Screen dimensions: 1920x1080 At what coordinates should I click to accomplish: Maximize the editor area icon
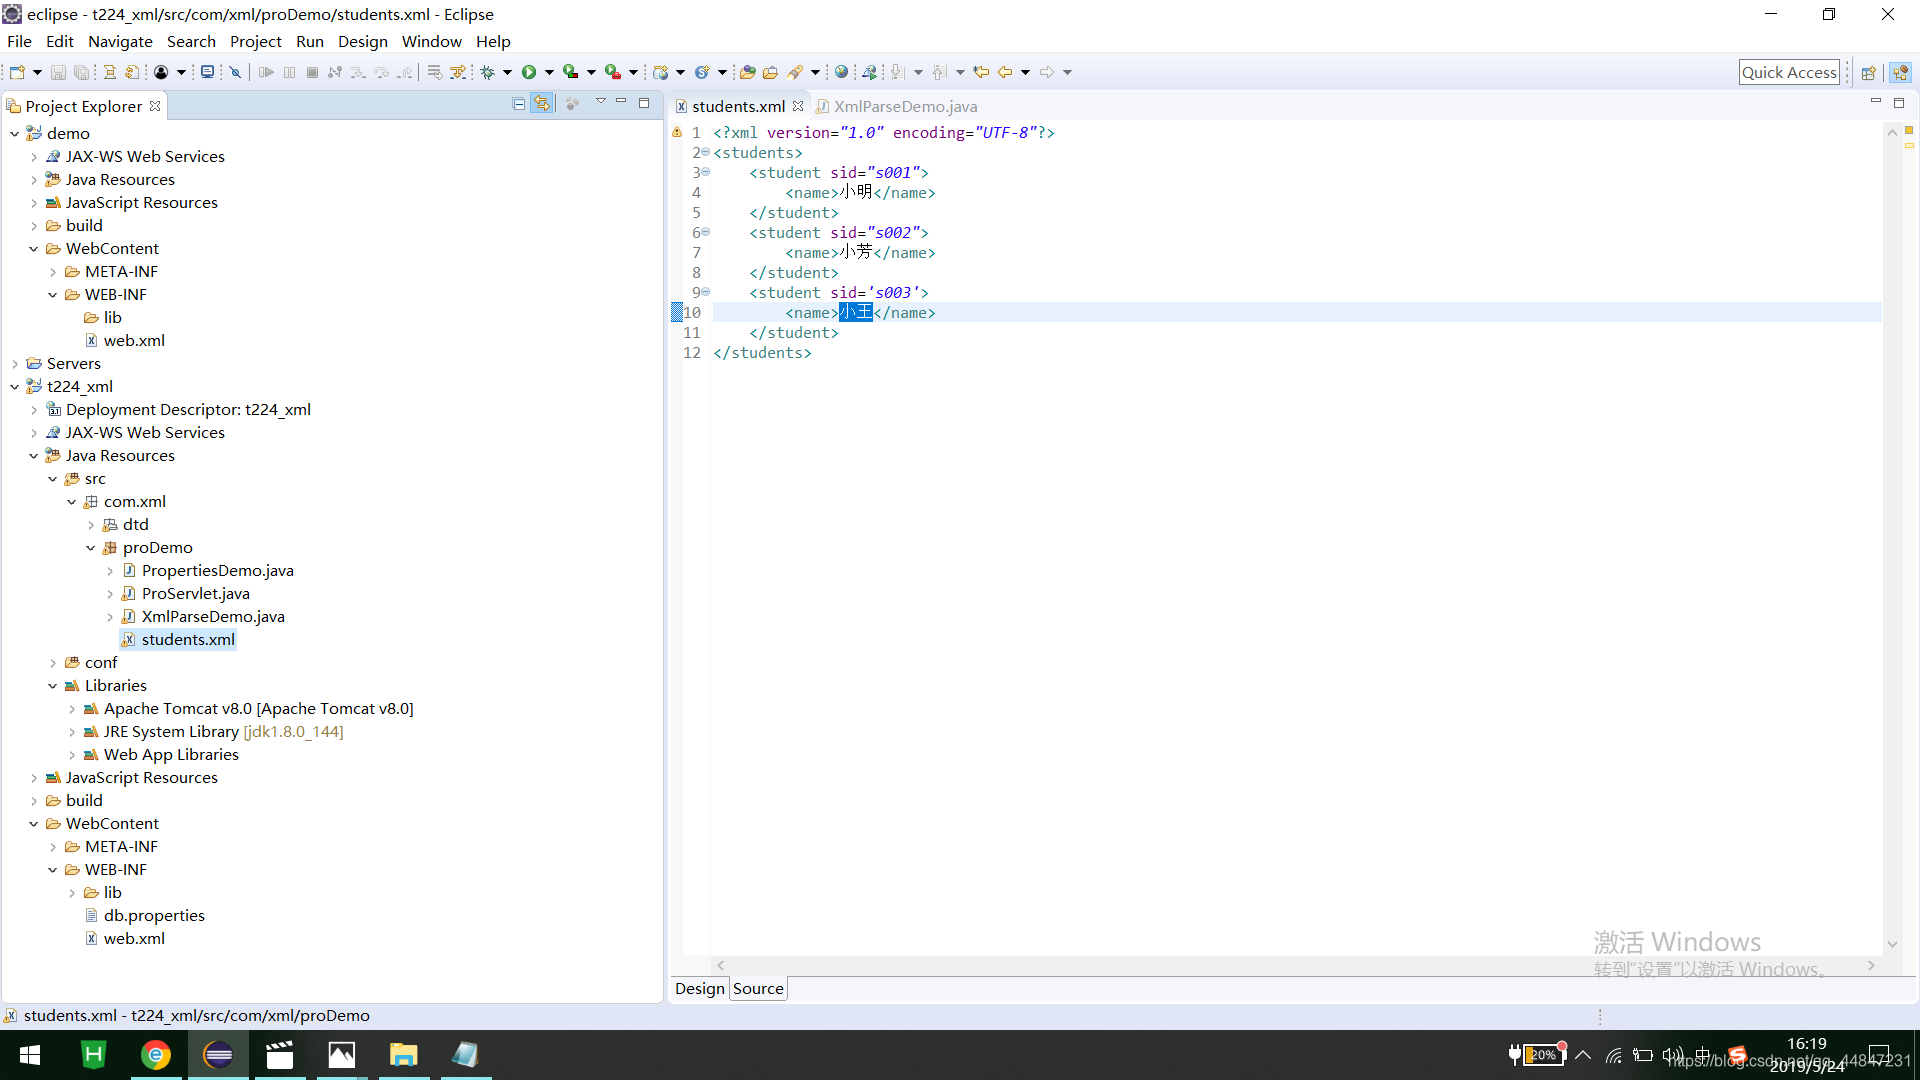(x=1899, y=103)
